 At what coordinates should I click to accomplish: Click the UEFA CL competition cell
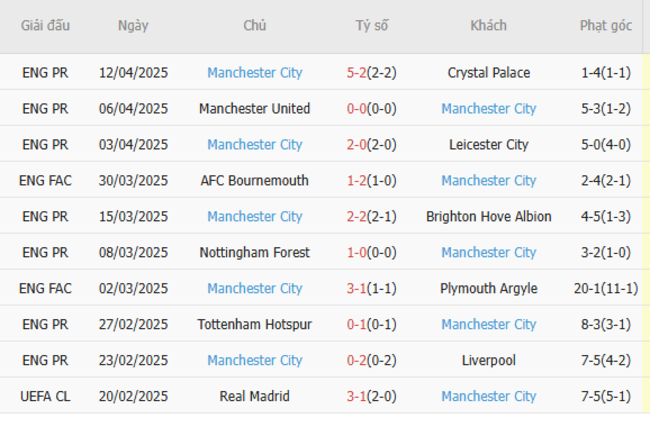click(46, 397)
